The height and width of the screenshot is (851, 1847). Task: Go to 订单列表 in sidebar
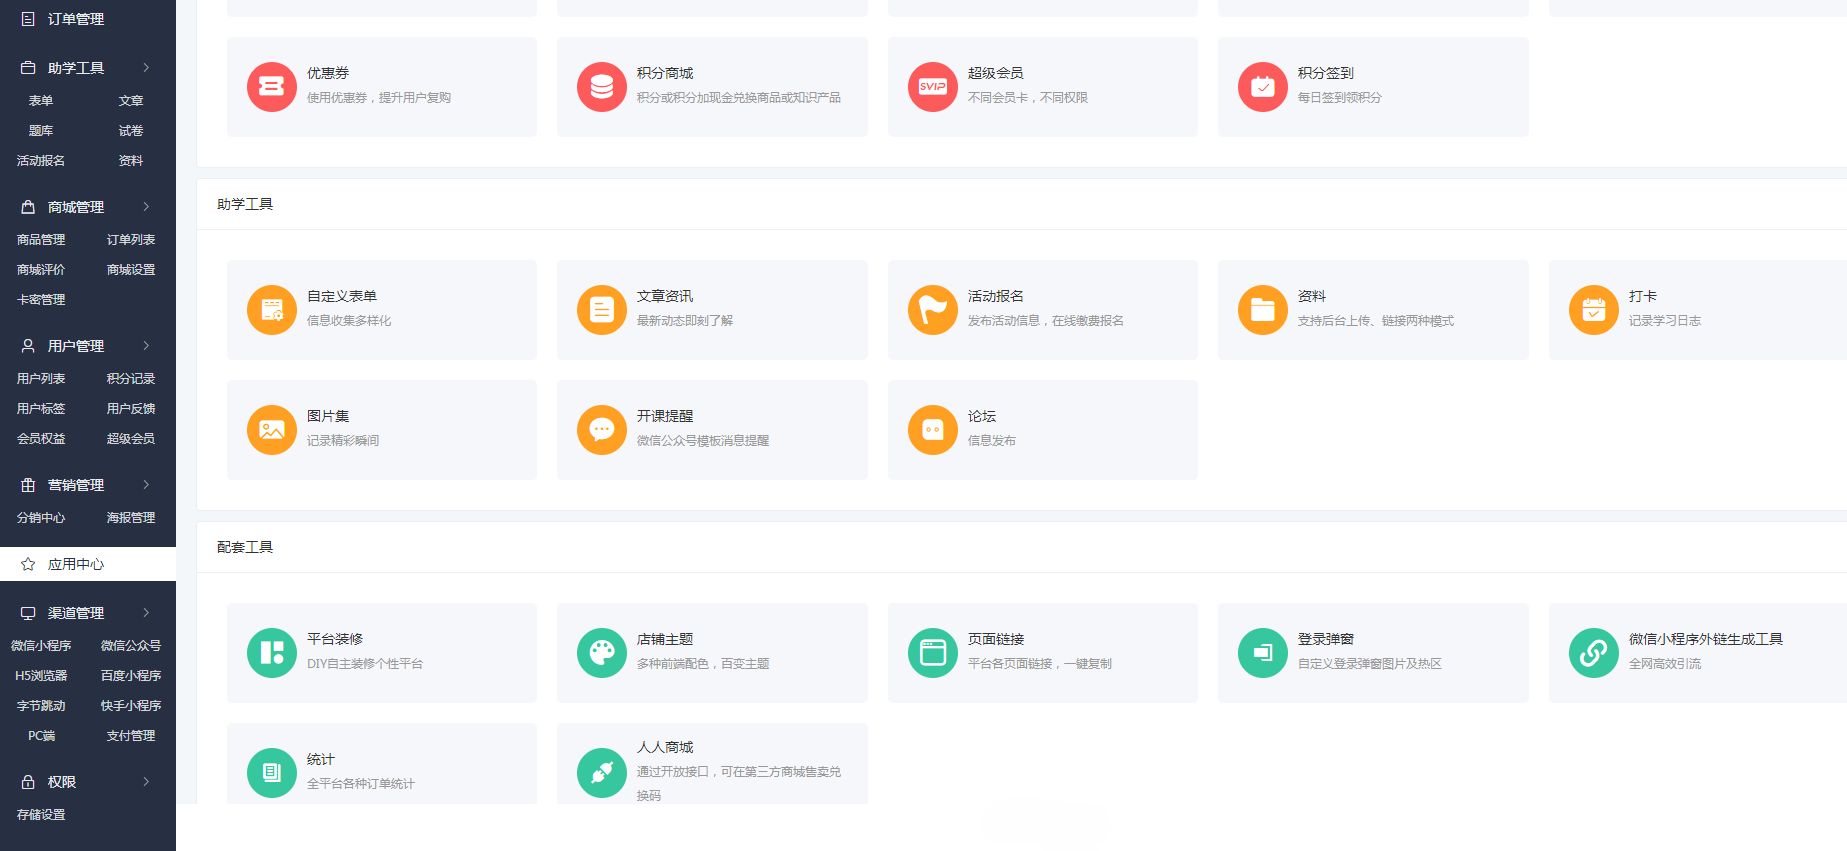point(131,240)
